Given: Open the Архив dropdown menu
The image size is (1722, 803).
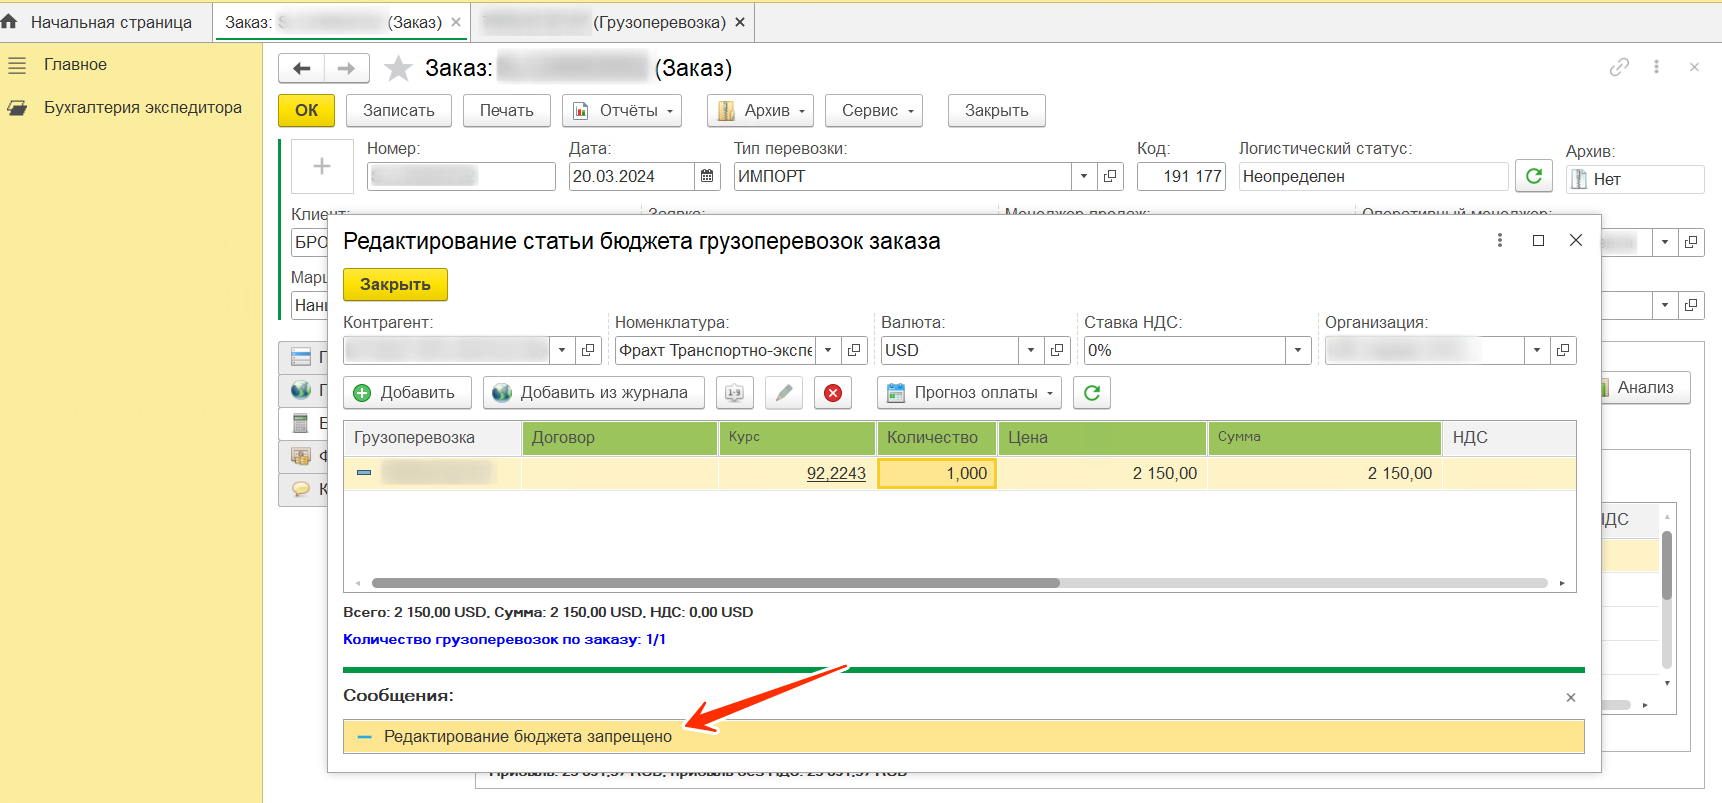Looking at the screenshot, I should [760, 111].
